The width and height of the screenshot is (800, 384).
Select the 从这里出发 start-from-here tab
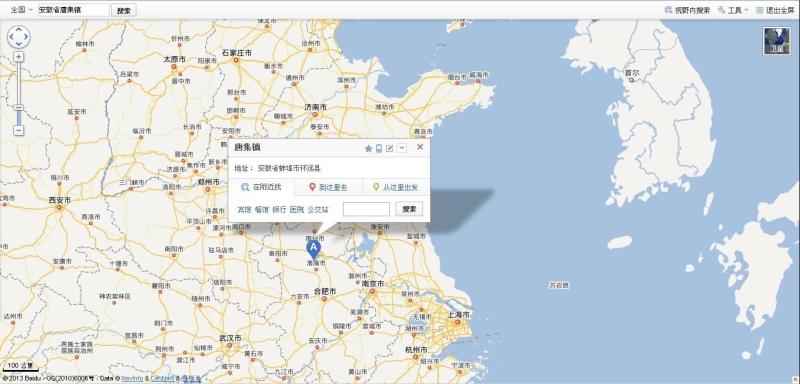pos(396,187)
